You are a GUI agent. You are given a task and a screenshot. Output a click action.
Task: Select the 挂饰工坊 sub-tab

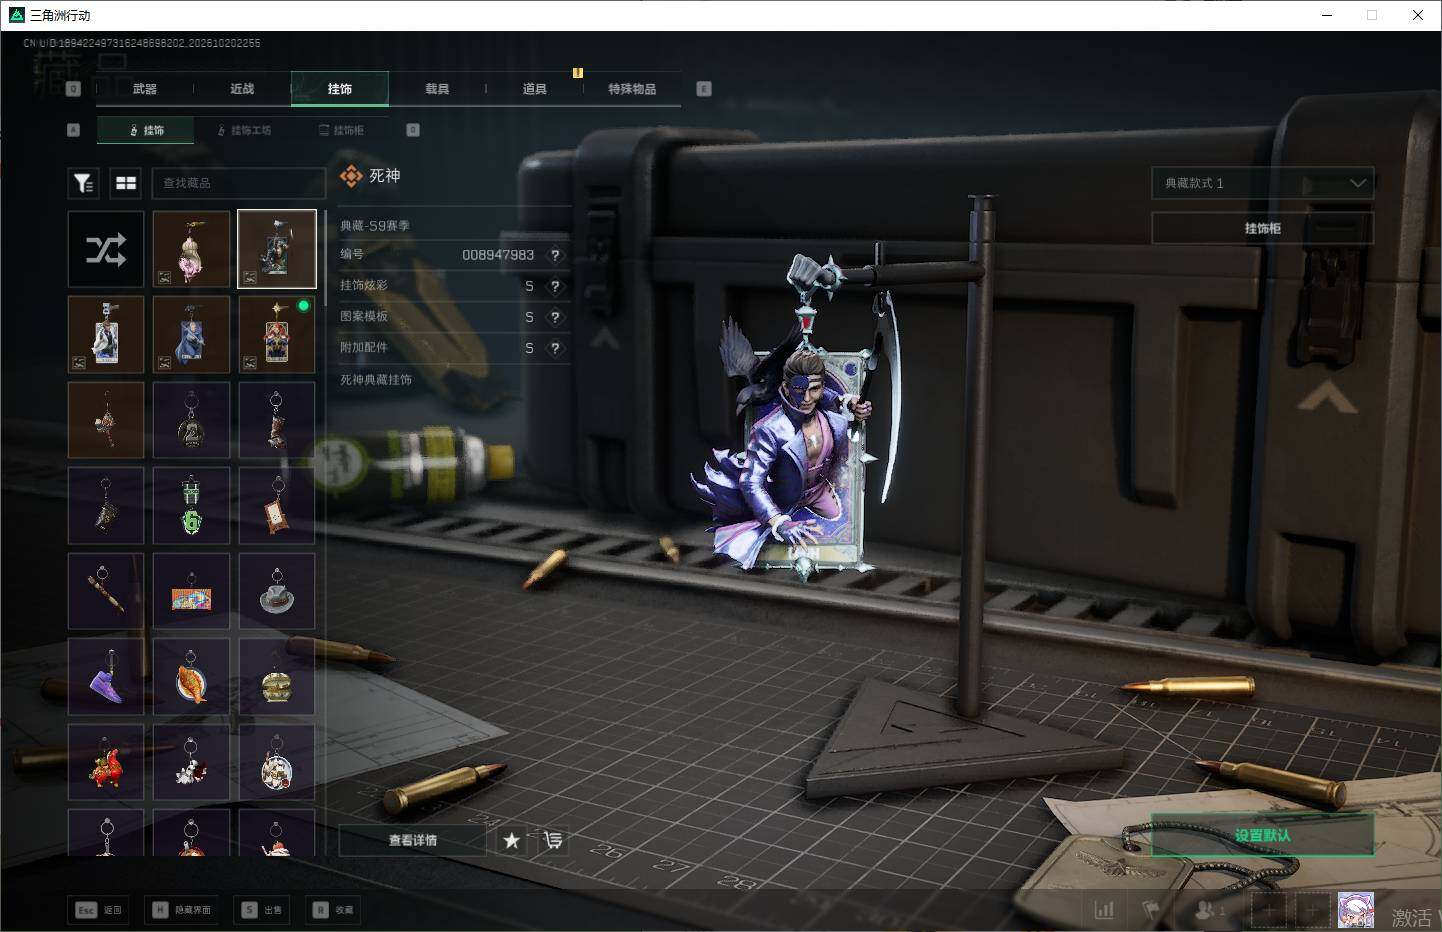point(245,130)
